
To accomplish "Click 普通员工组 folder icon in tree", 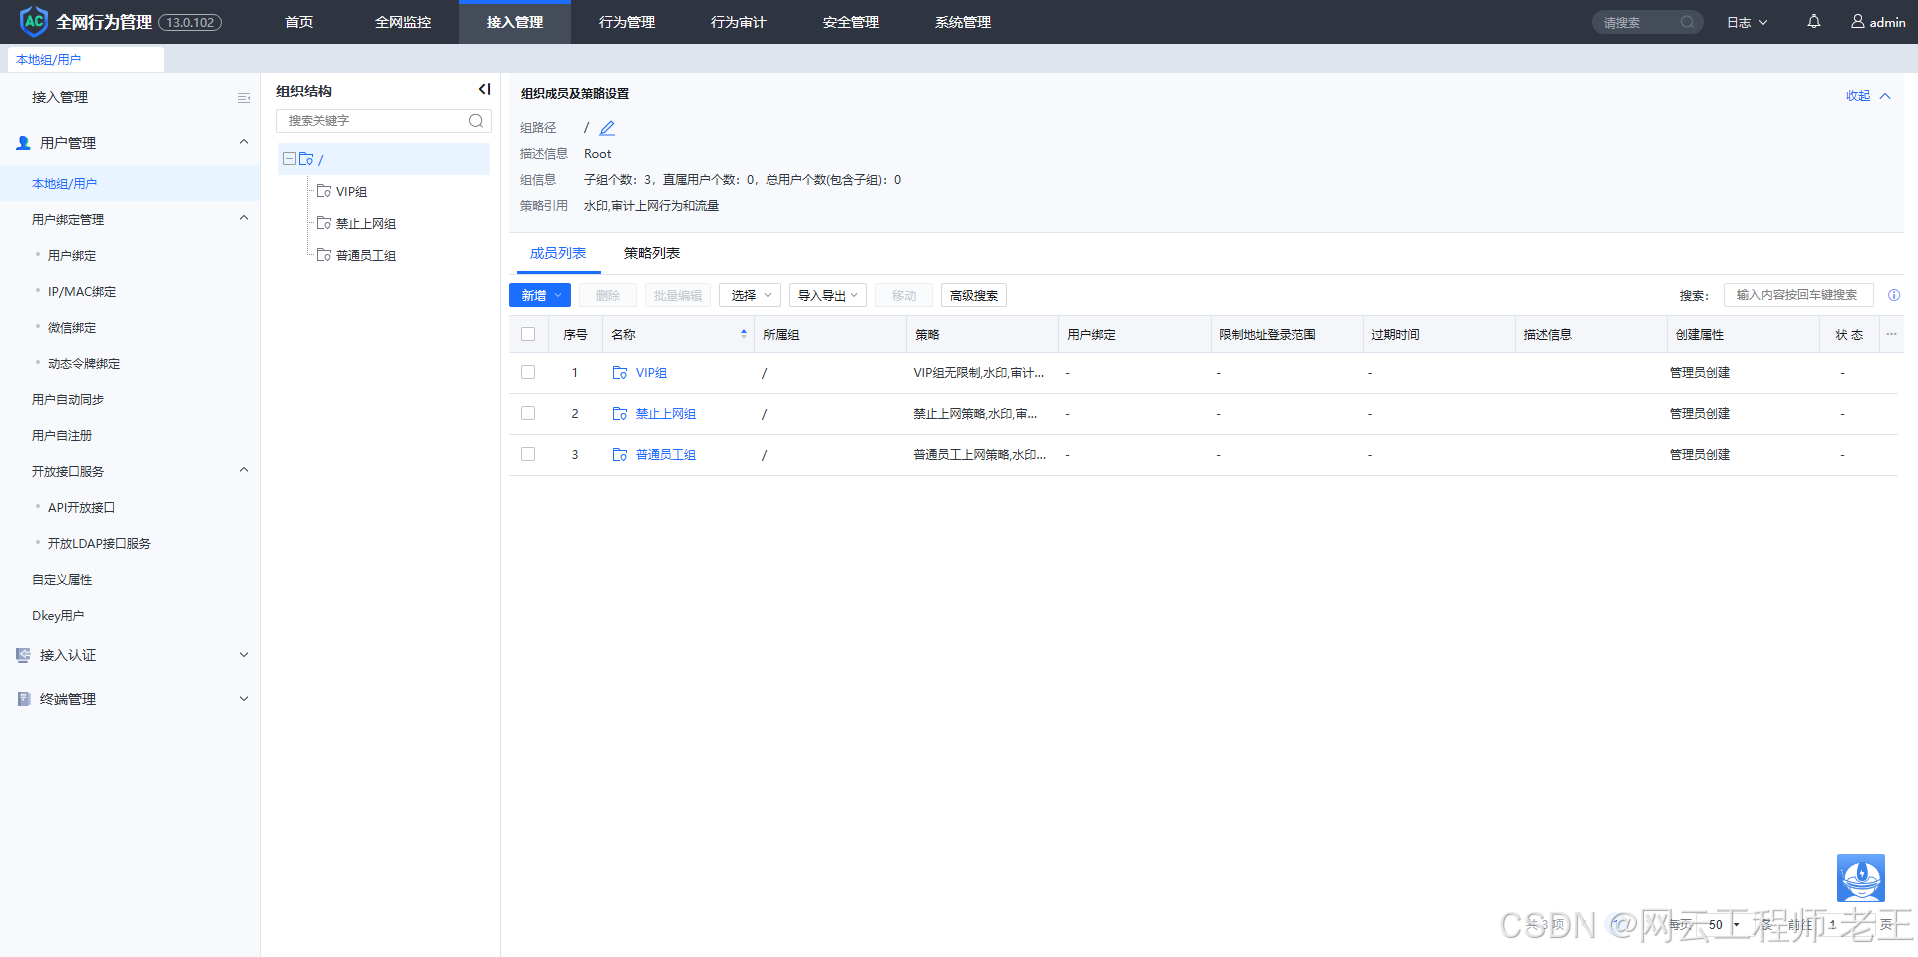I will pyautogui.click(x=324, y=255).
